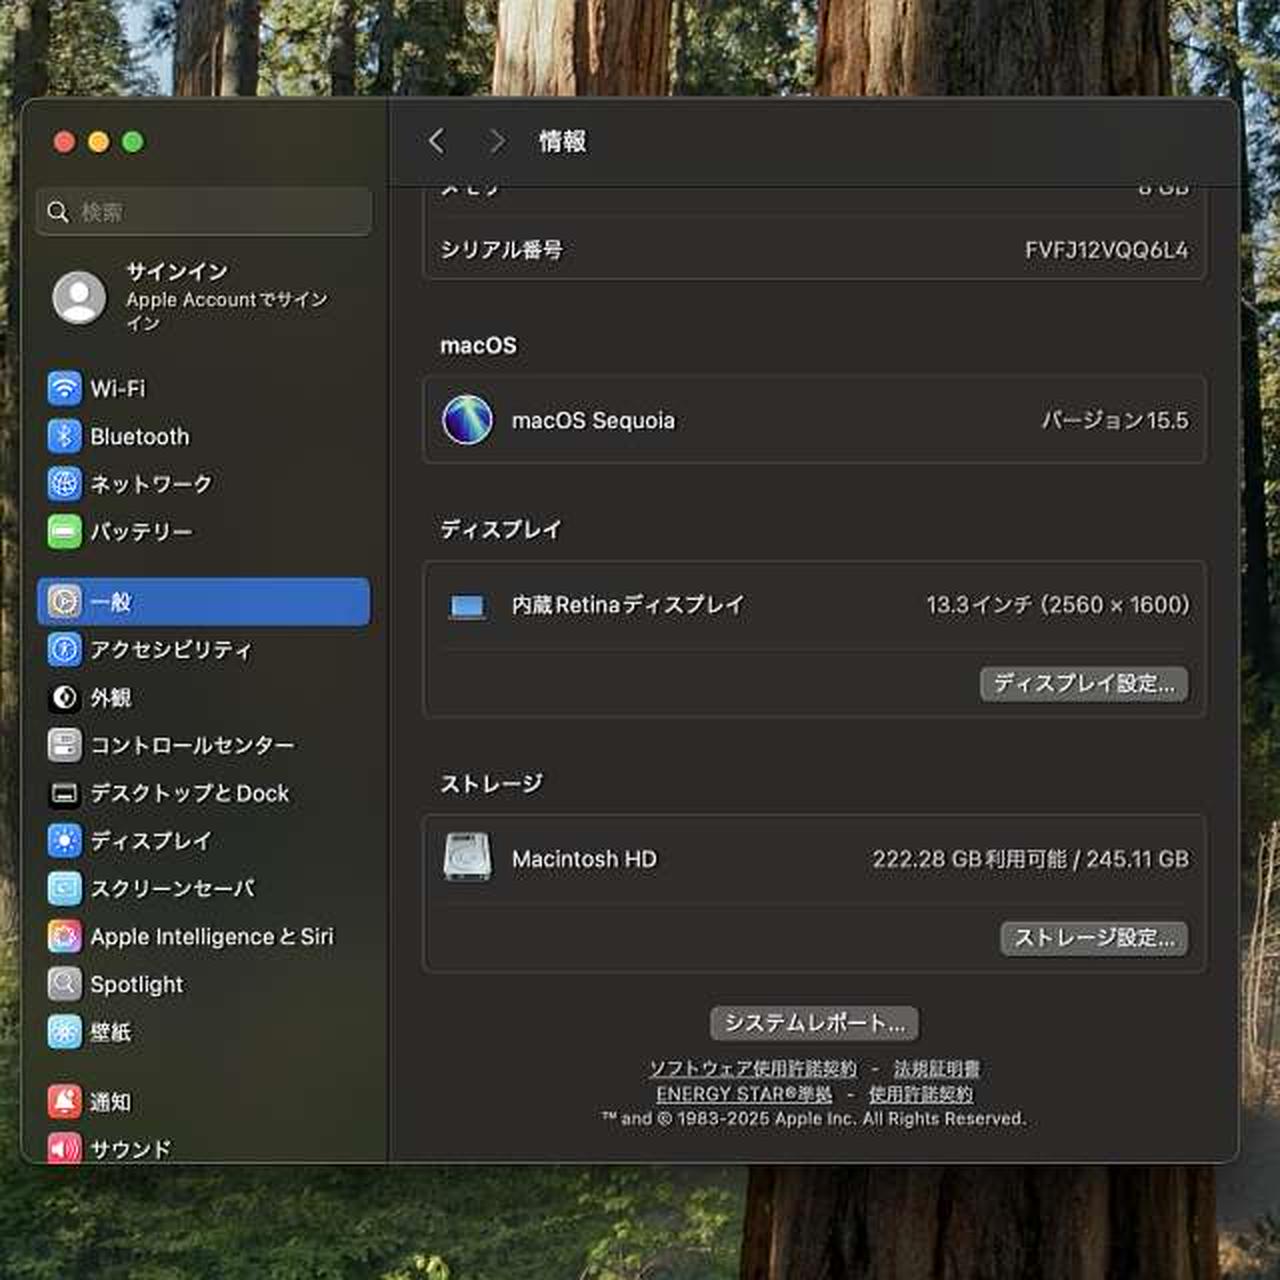This screenshot has height=1280, width=1280.
Task: Open the システムレポート... button
Action: pos(814,1023)
